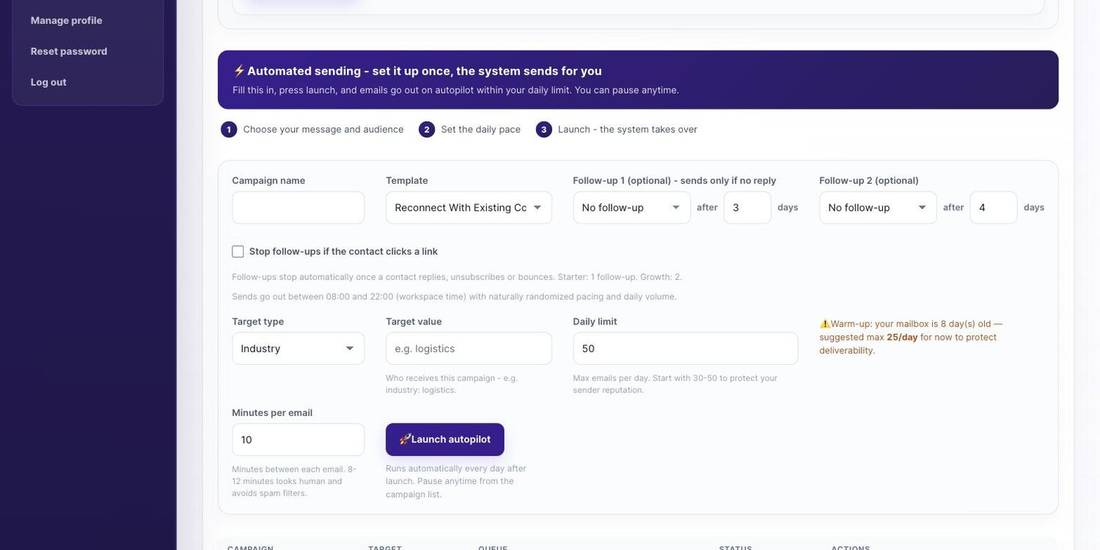Select Reset password in sidebar
This screenshot has width=1100, height=550.
pyautogui.click(x=69, y=51)
